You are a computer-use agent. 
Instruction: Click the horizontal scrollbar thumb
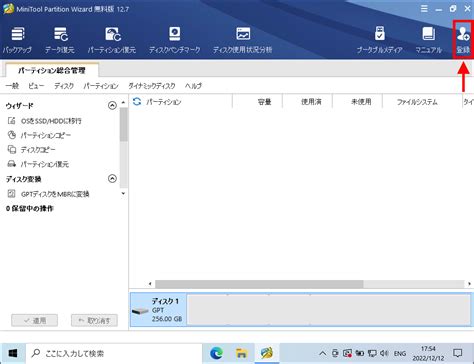[259, 284]
